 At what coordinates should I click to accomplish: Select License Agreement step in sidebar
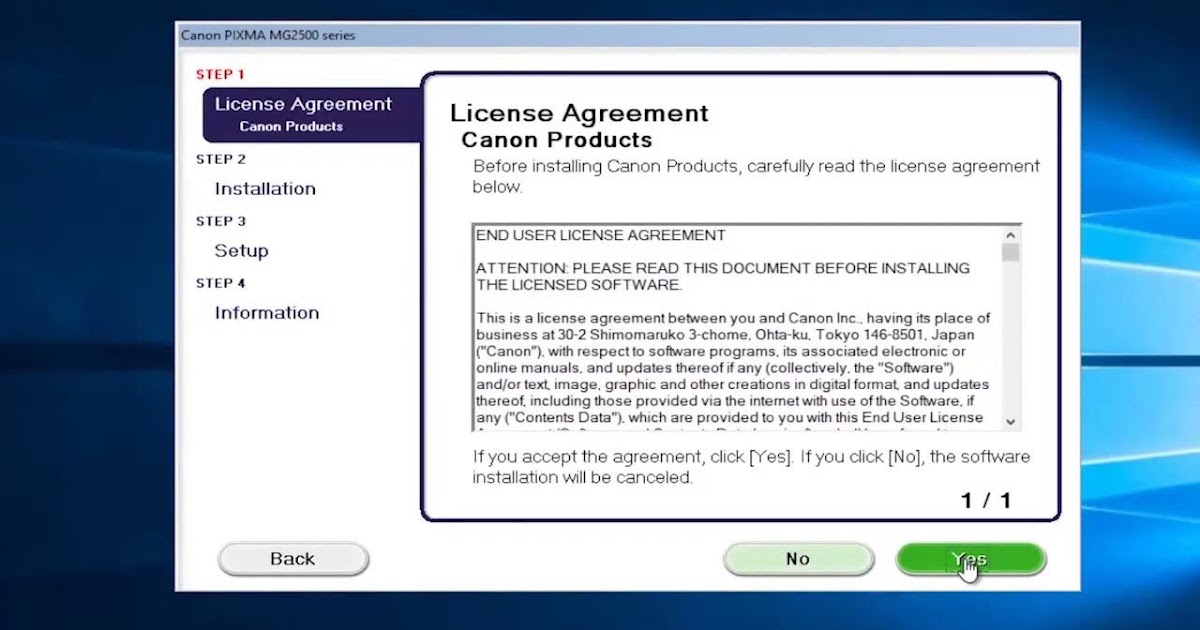pos(311,114)
